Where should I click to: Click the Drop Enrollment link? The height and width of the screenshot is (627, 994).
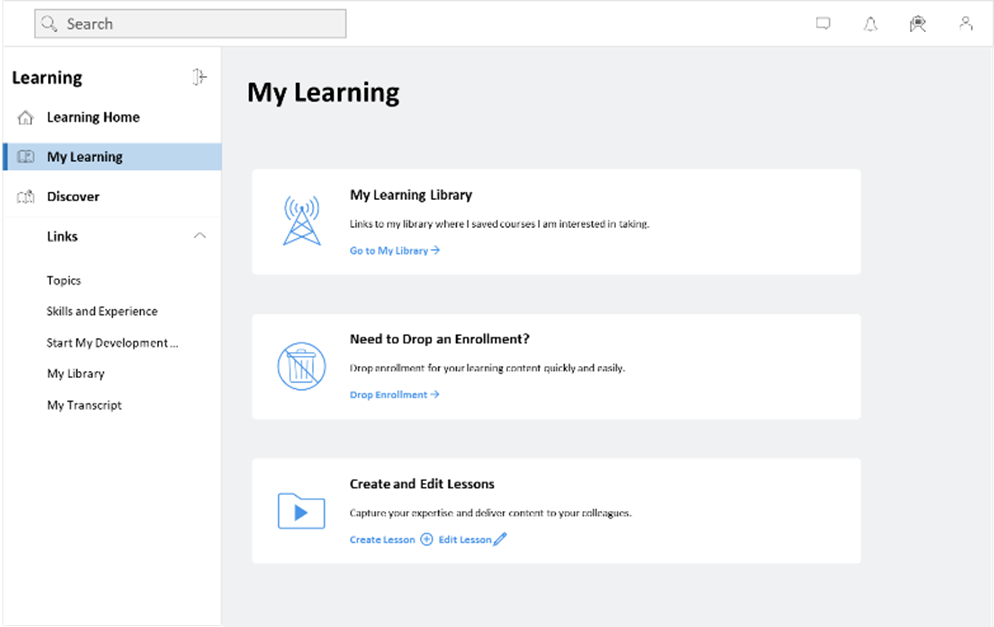394,395
